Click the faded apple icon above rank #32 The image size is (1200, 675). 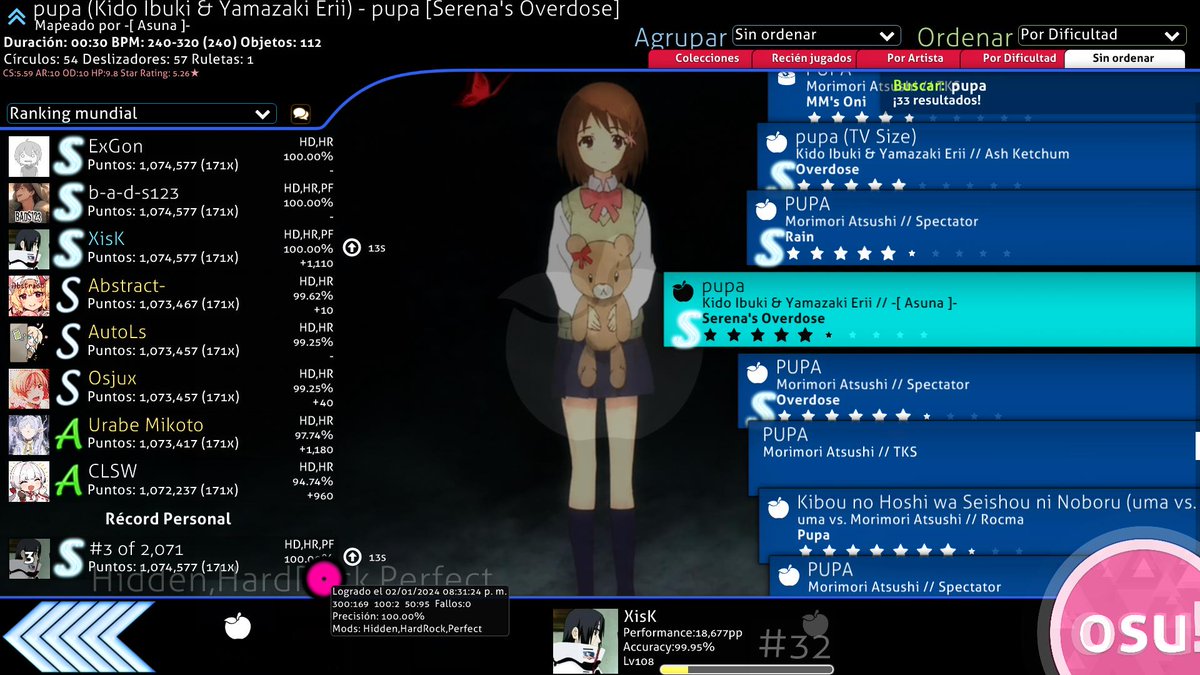click(x=815, y=624)
